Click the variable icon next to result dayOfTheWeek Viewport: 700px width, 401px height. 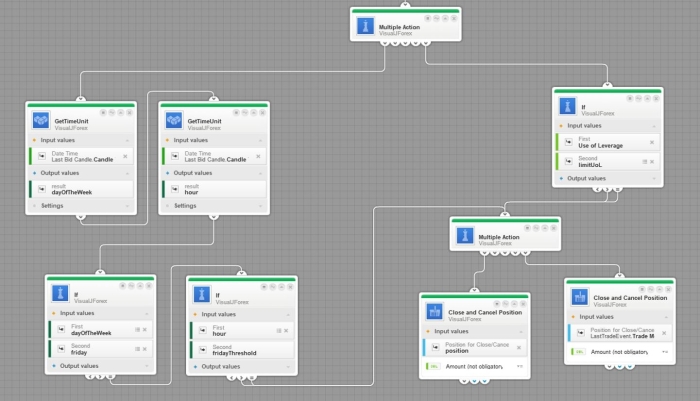pos(42,189)
